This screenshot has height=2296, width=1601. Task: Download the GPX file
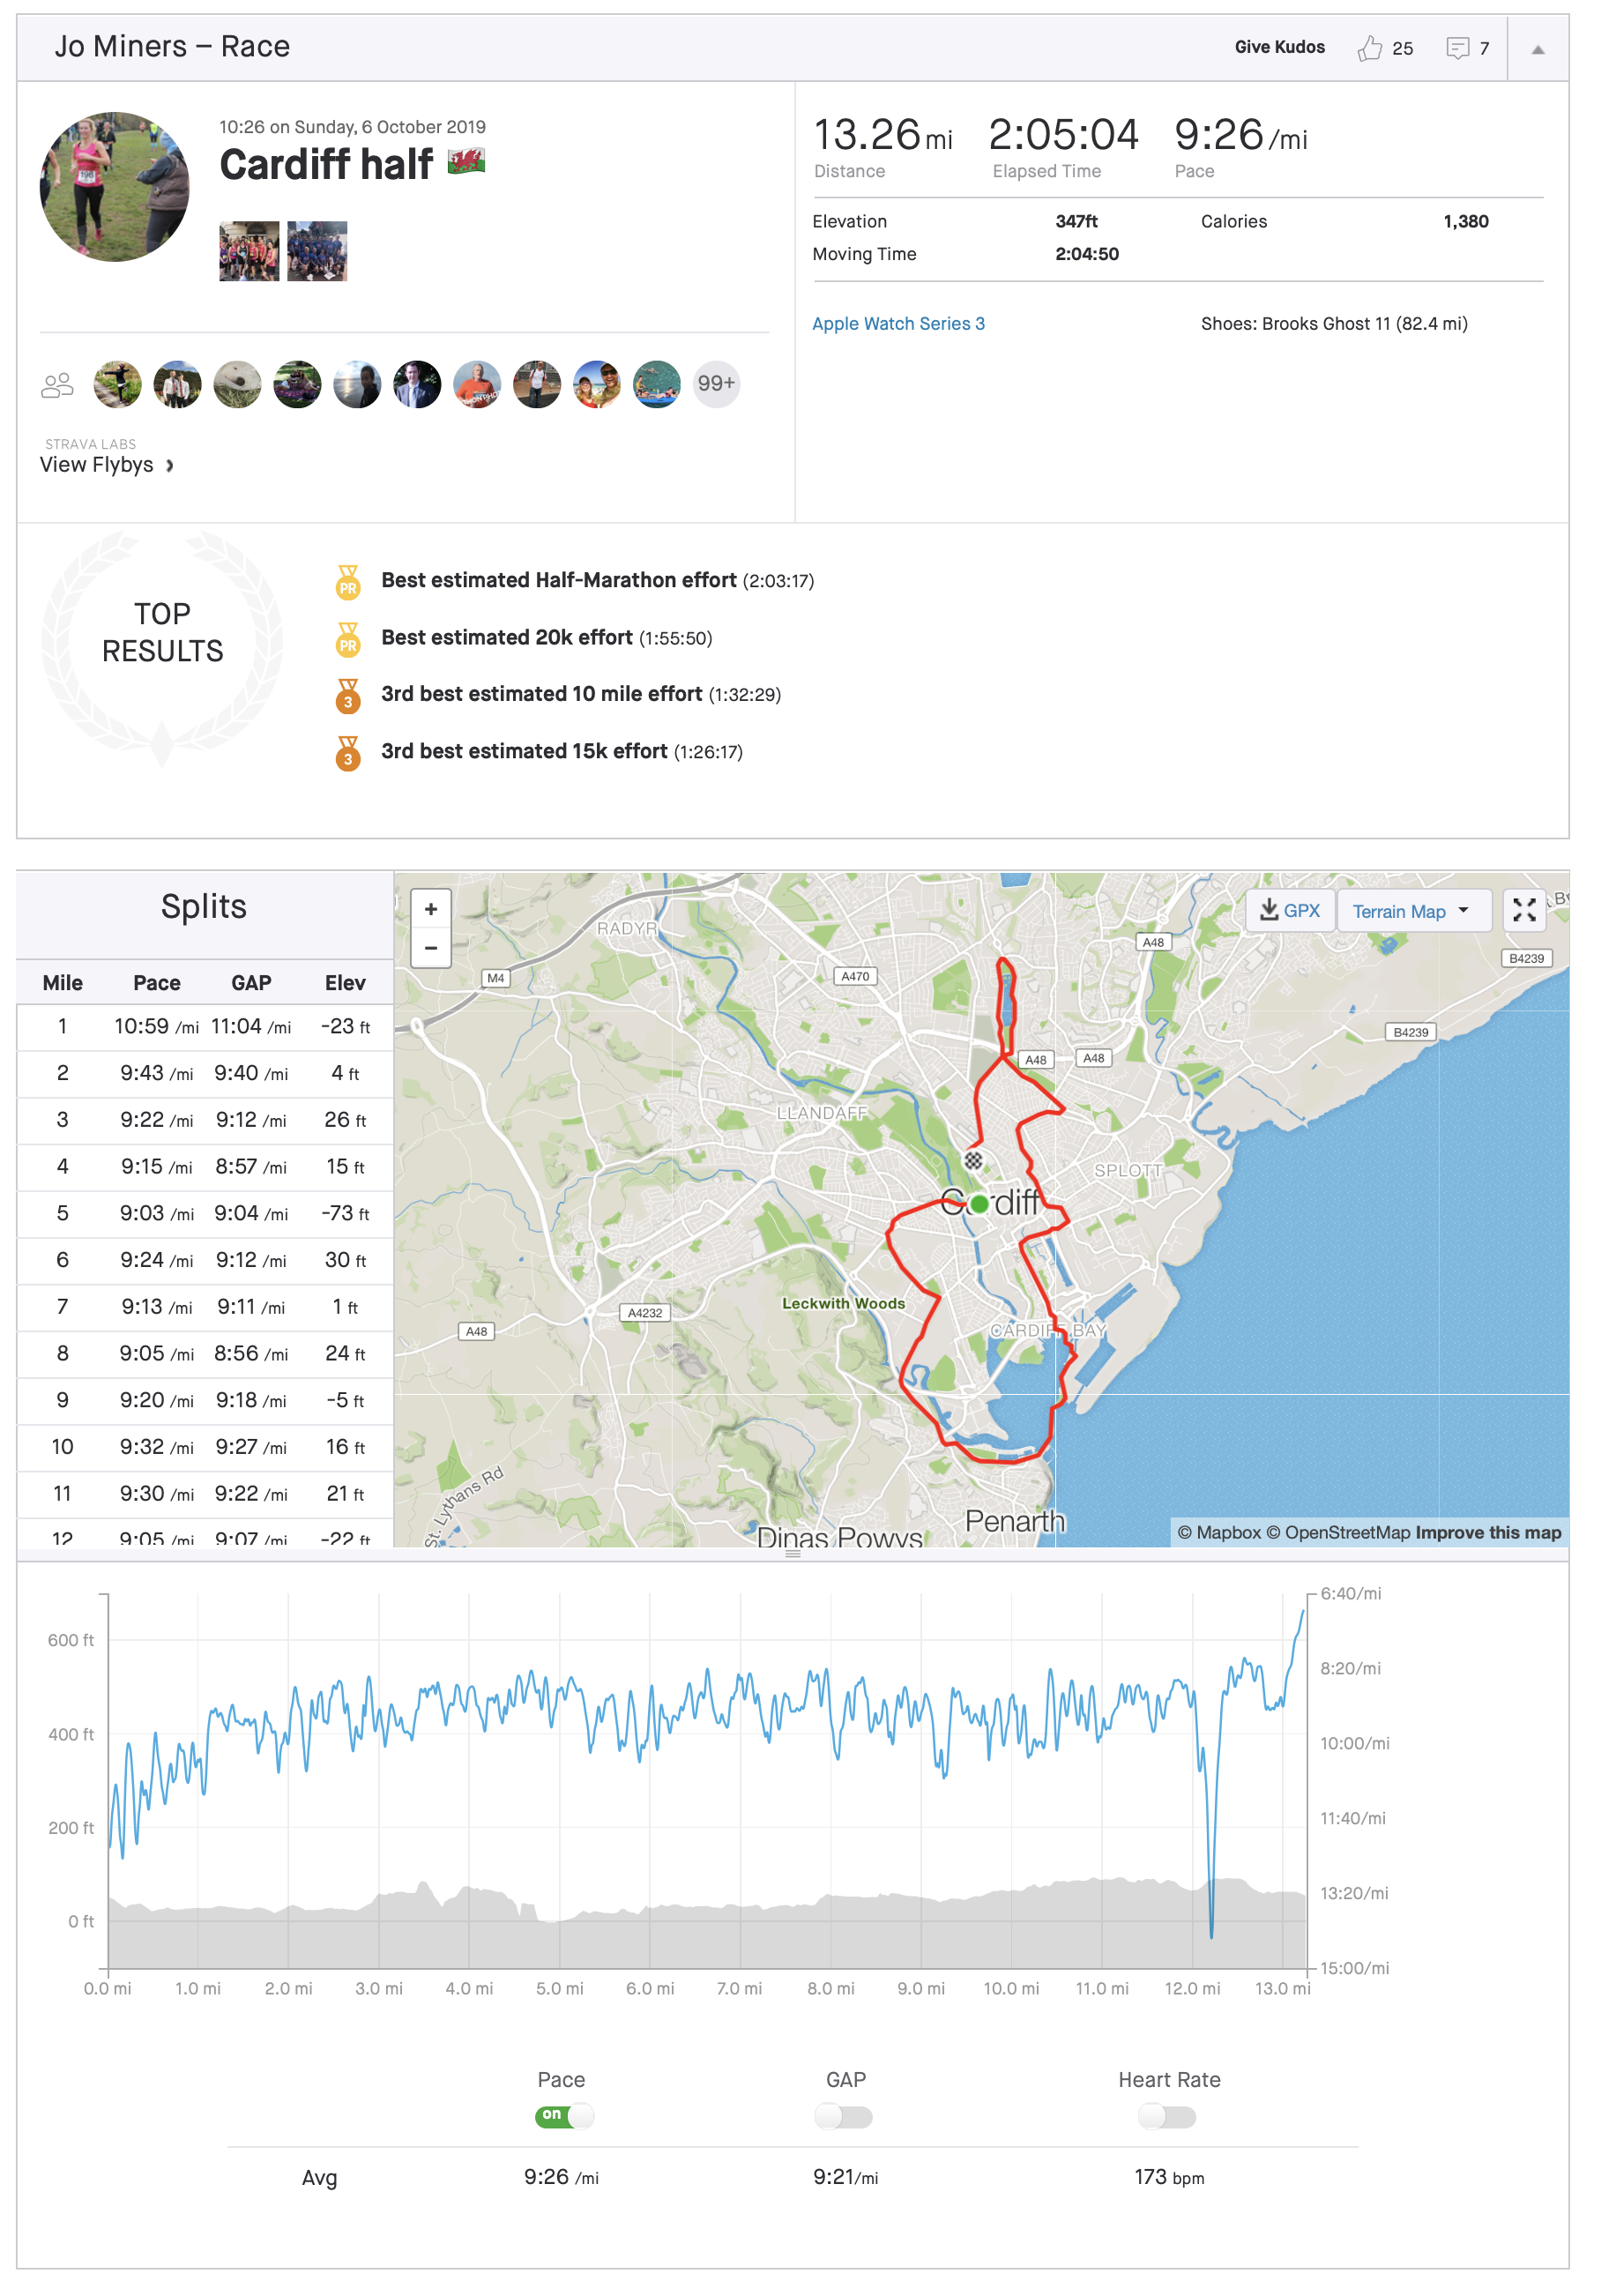1289,911
